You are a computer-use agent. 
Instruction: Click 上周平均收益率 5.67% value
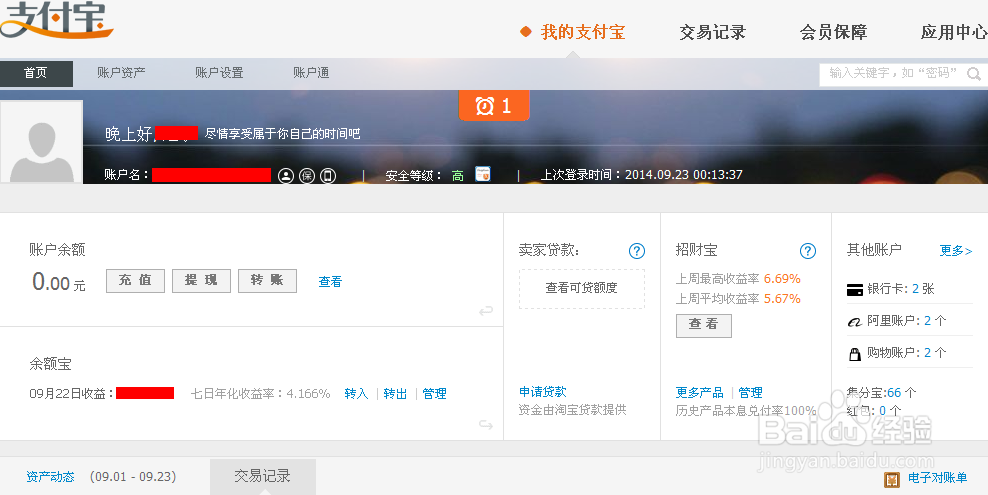click(x=782, y=299)
